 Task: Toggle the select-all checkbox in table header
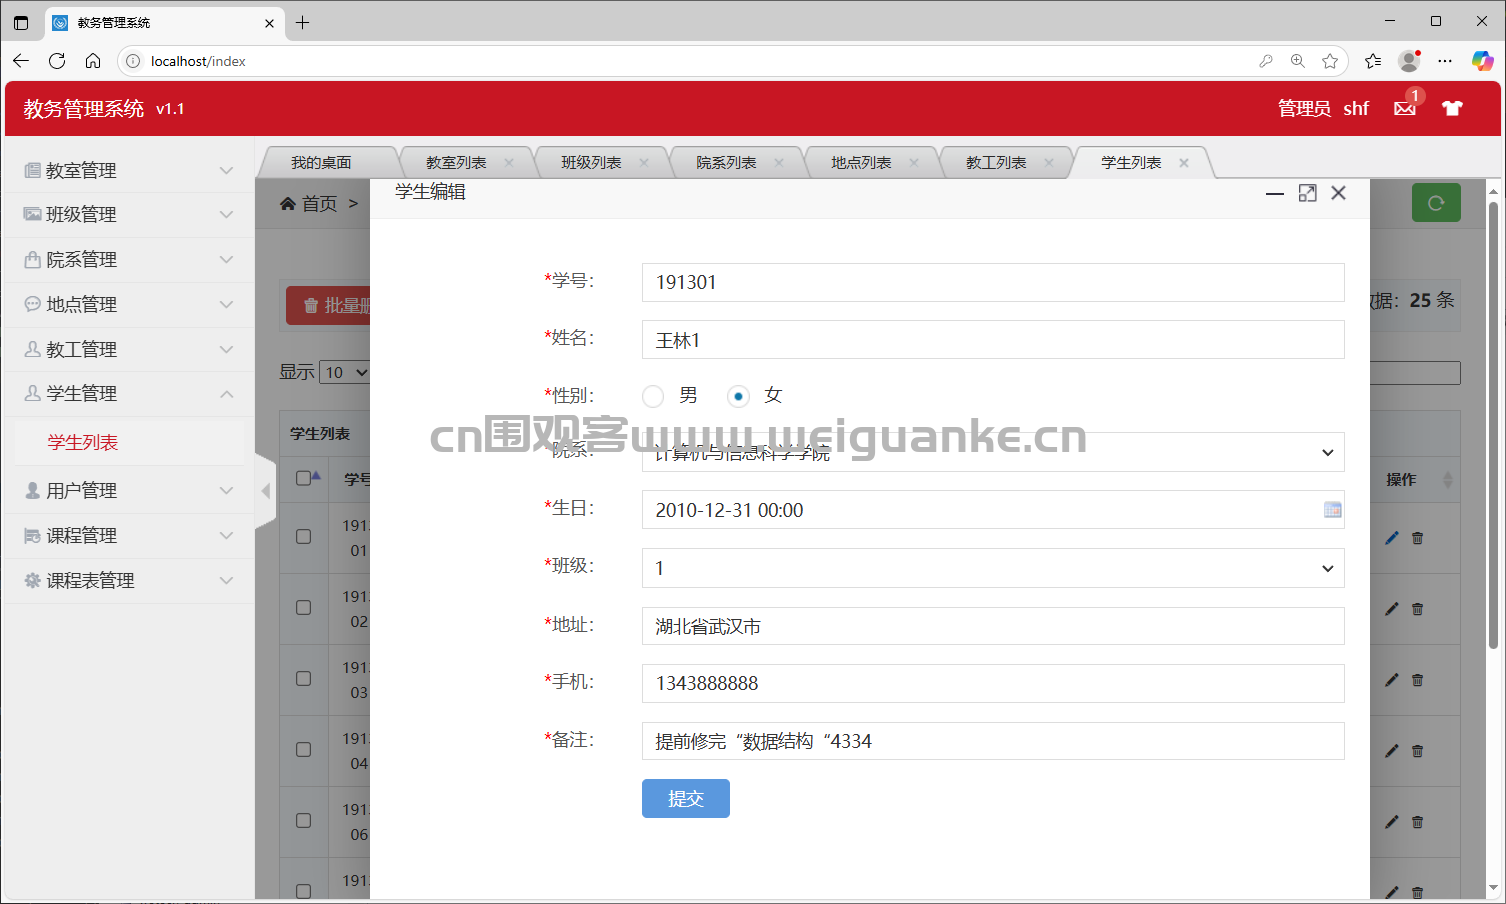(x=303, y=478)
